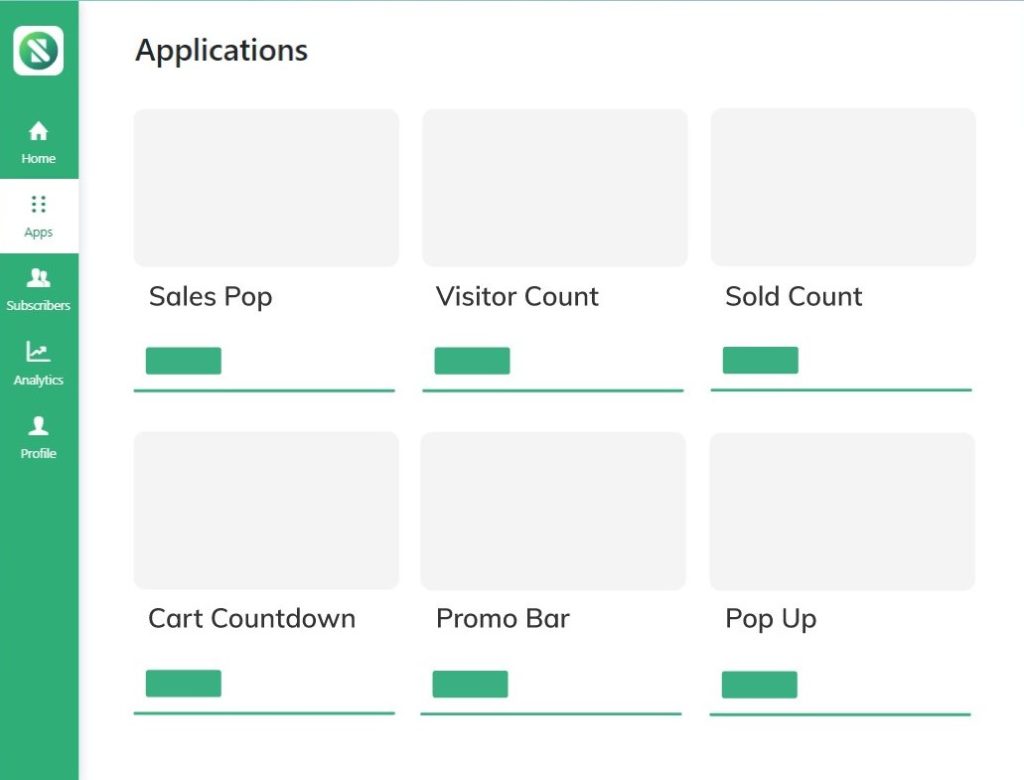
Task: Open Subscribers via the people icon
Action: click(38, 278)
